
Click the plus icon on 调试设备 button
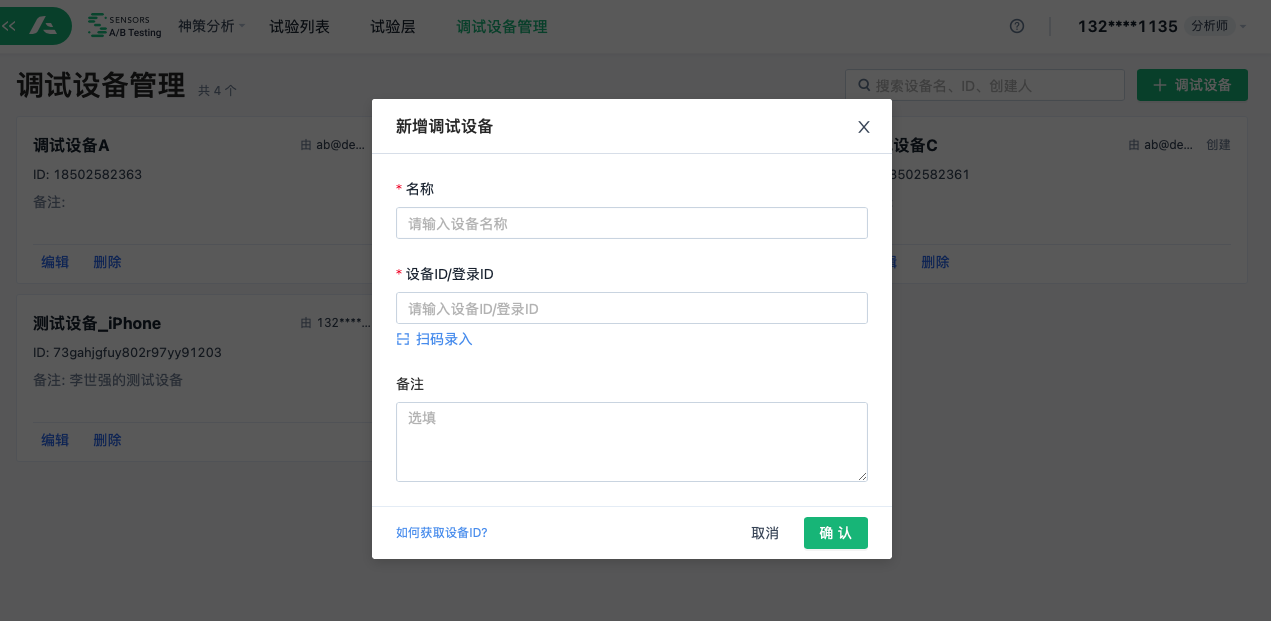click(x=1160, y=85)
